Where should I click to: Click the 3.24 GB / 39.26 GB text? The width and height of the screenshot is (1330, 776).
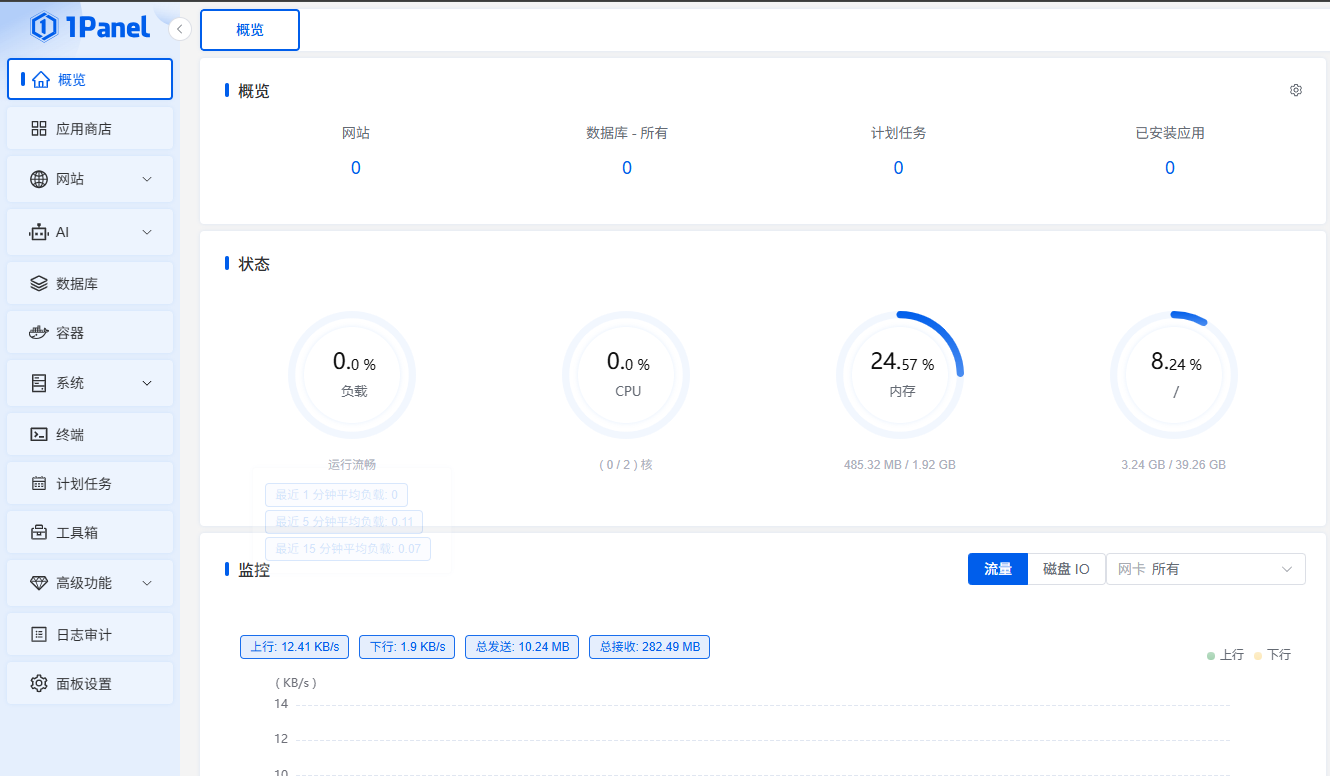(1174, 465)
